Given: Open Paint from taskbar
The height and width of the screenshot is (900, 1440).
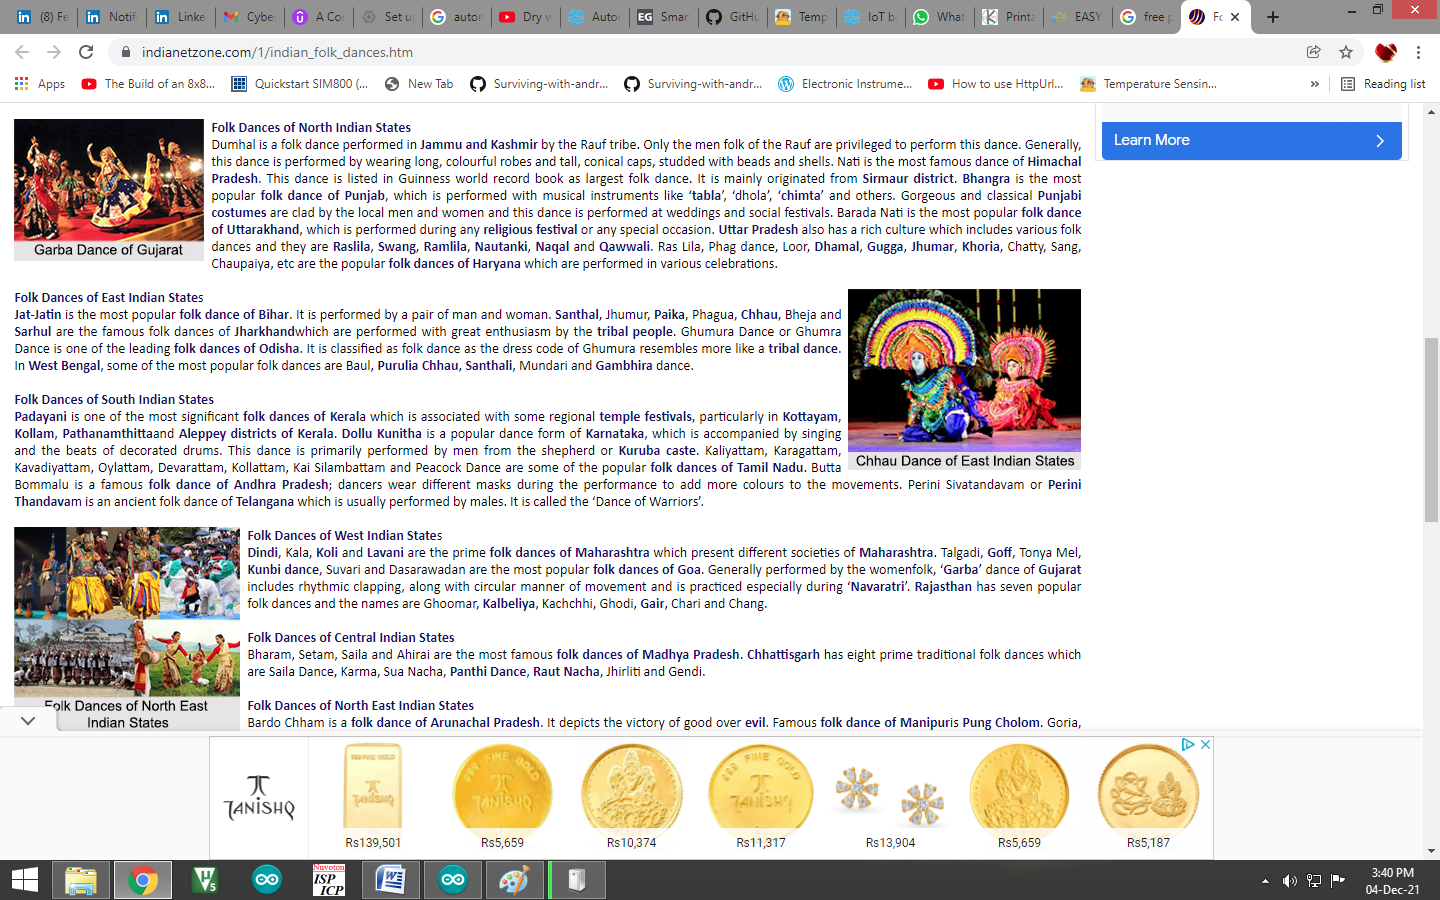Looking at the screenshot, I should (513, 880).
